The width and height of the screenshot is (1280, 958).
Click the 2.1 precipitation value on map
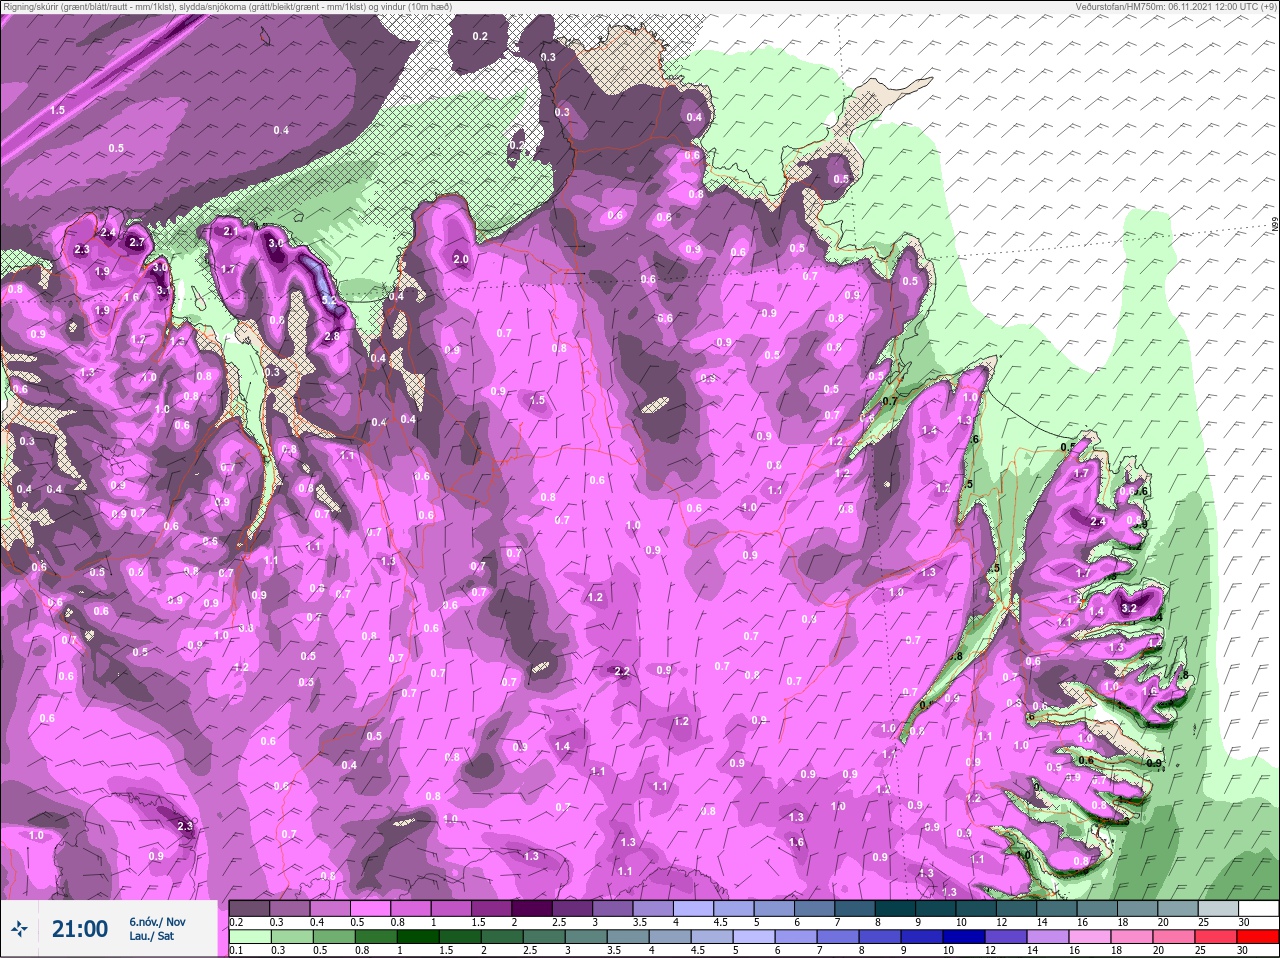(x=231, y=231)
